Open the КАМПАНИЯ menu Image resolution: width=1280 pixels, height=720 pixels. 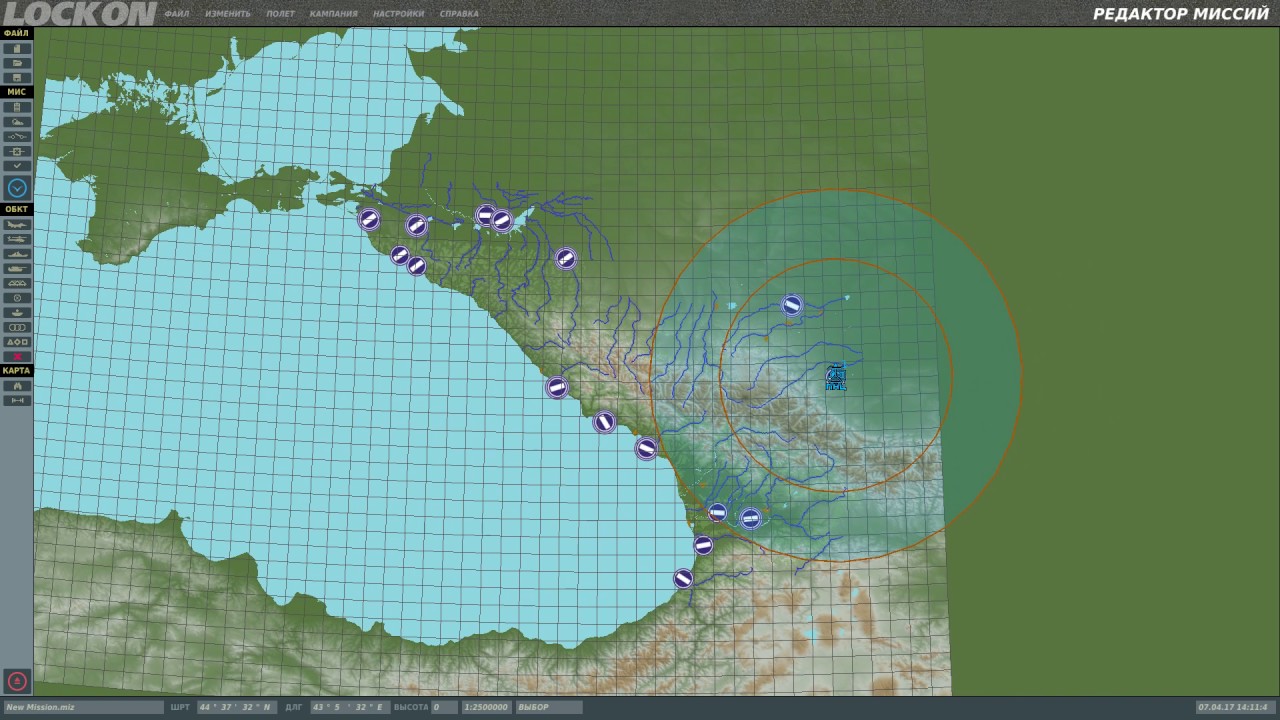(333, 14)
